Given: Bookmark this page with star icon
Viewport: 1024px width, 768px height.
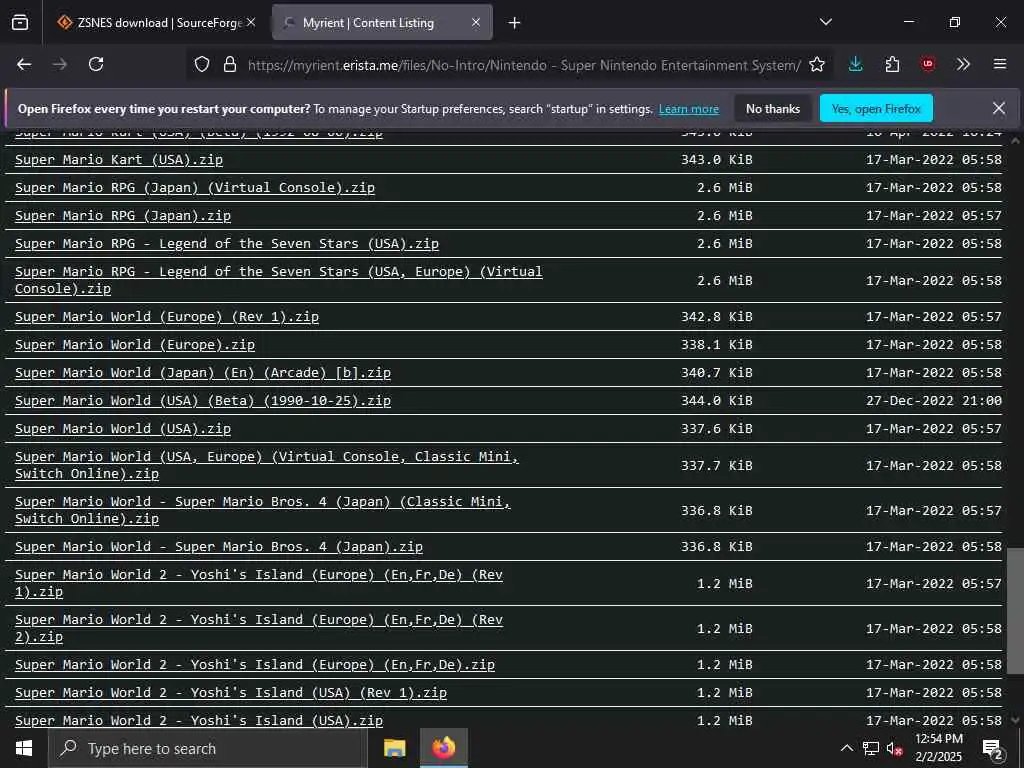Looking at the screenshot, I should (817, 64).
